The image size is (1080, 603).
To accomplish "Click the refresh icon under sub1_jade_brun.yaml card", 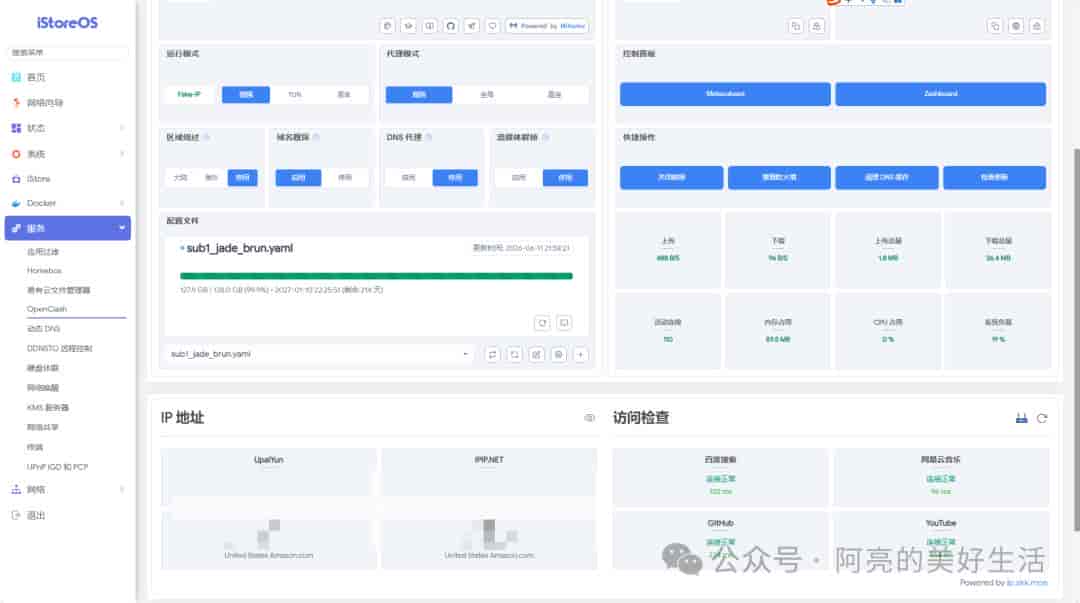I will pos(542,323).
